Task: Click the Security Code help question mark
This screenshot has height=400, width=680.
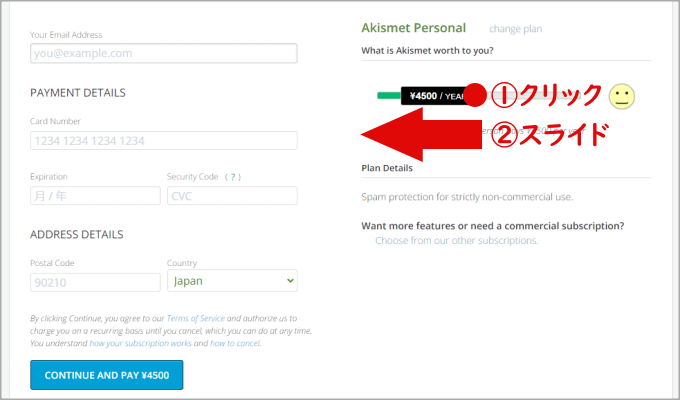Action: point(233,177)
